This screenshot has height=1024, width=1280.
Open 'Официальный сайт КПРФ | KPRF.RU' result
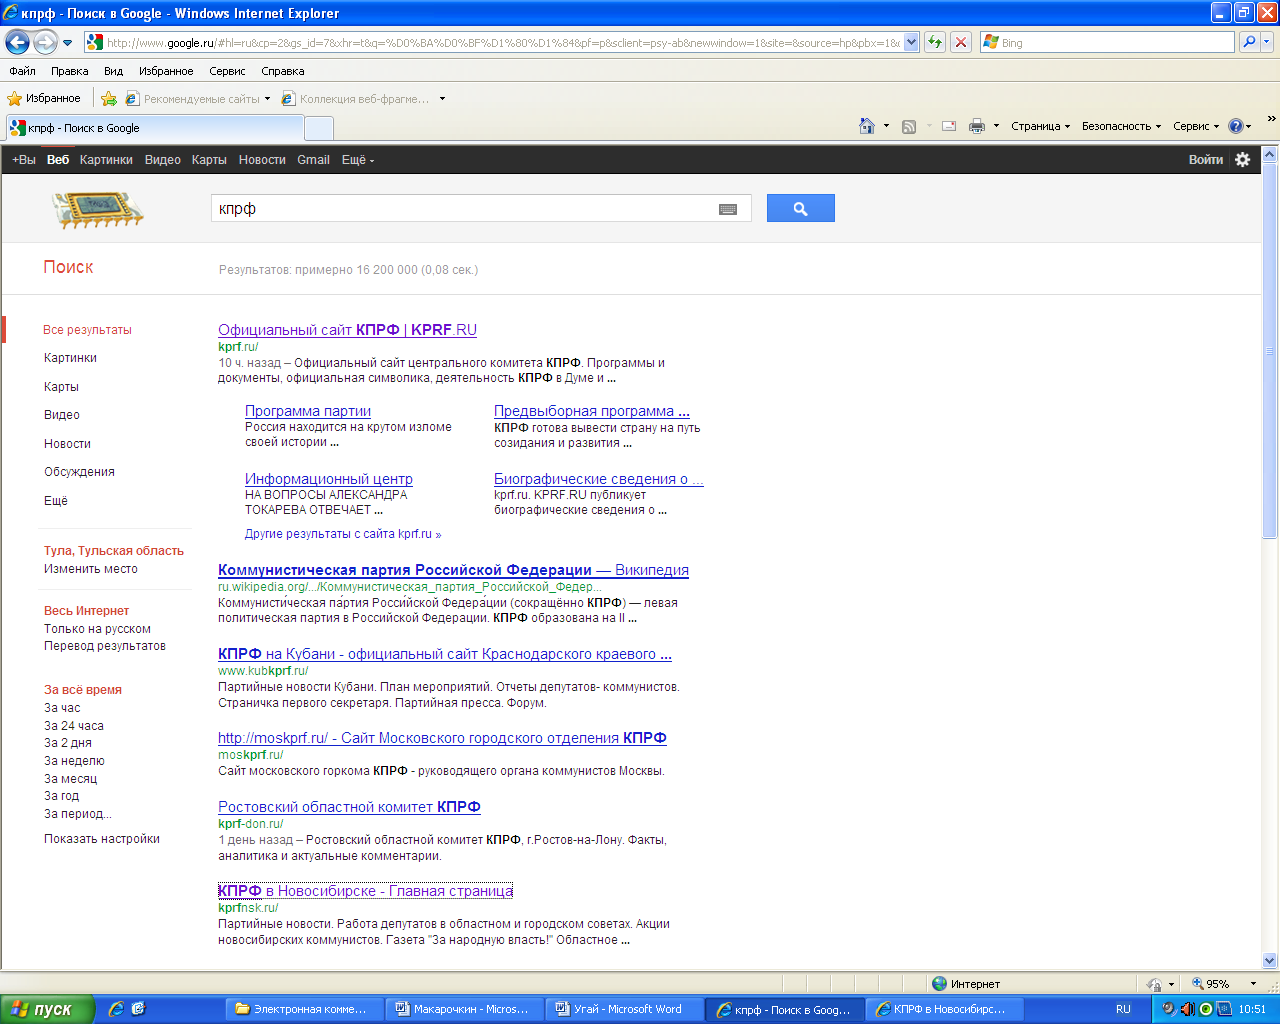[x=347, y=330]
